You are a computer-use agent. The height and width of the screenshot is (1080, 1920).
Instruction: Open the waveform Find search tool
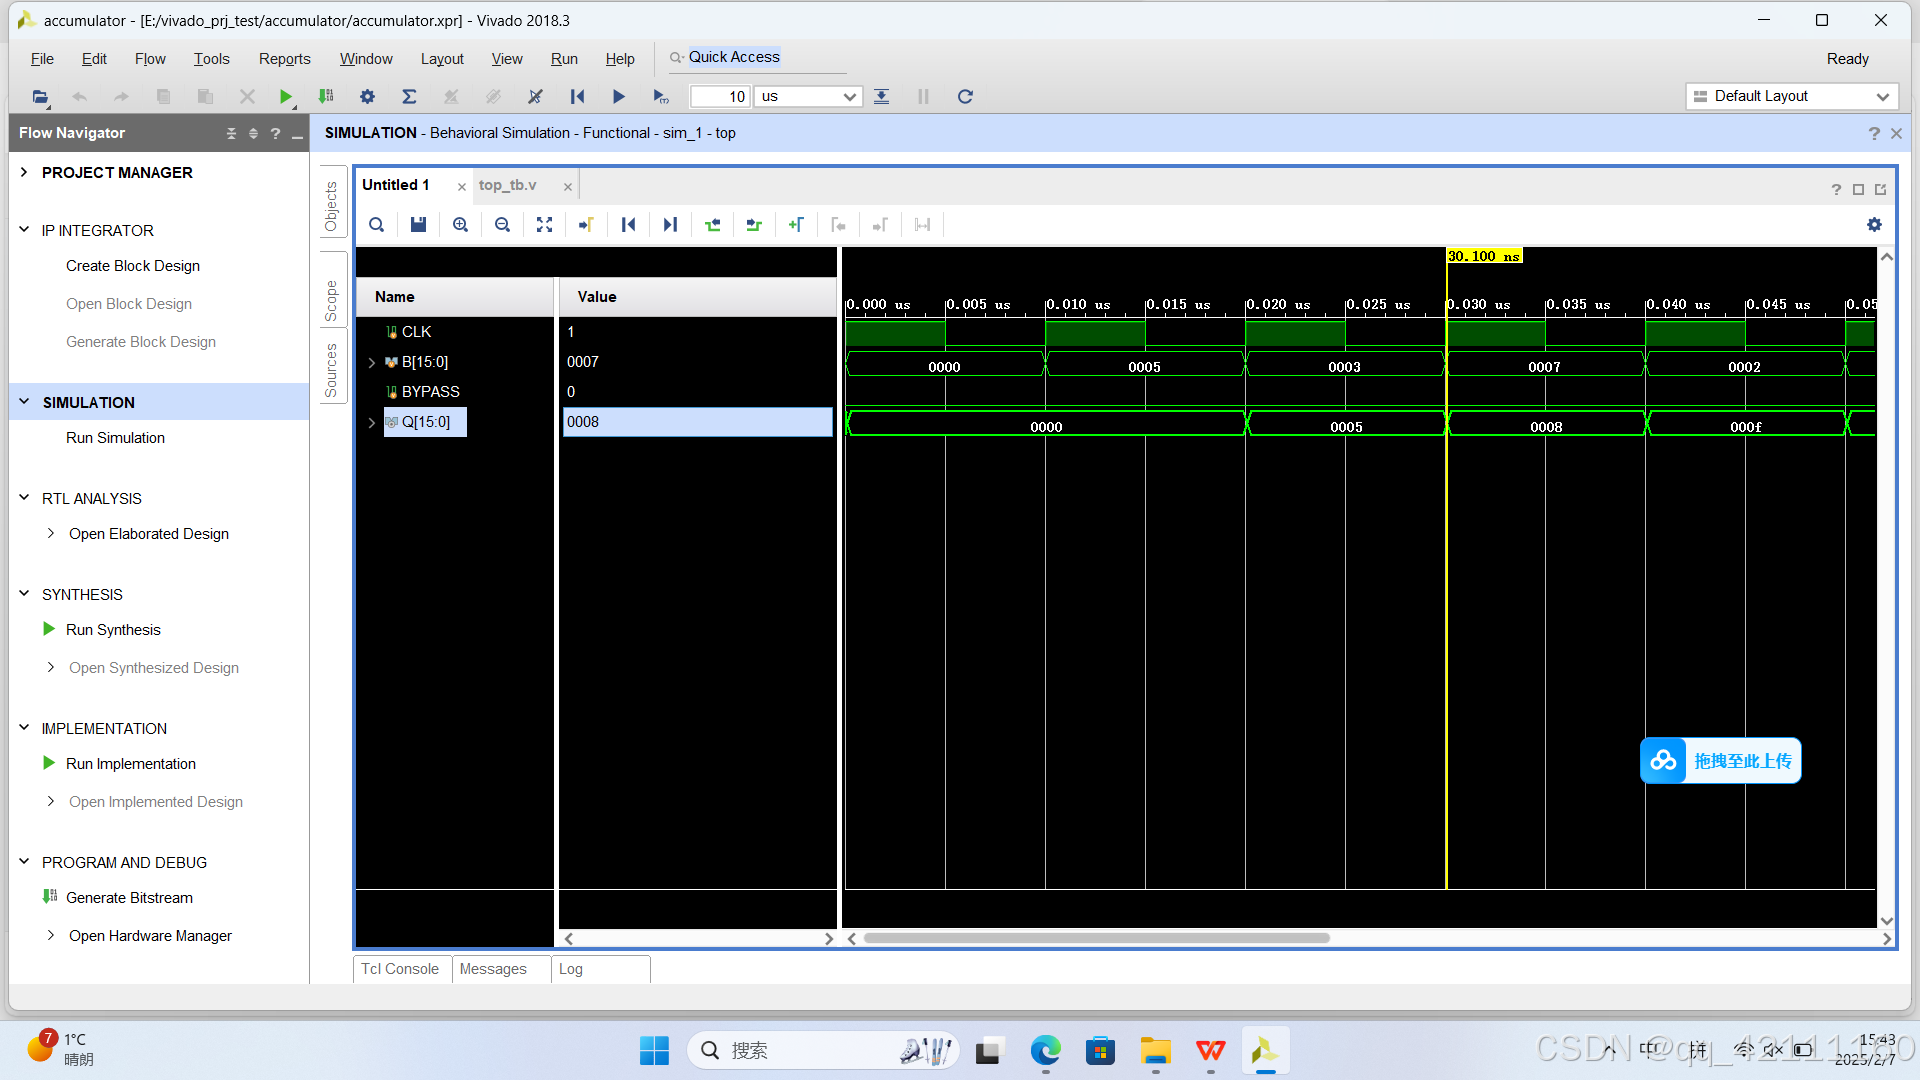(x=376, y=224)
